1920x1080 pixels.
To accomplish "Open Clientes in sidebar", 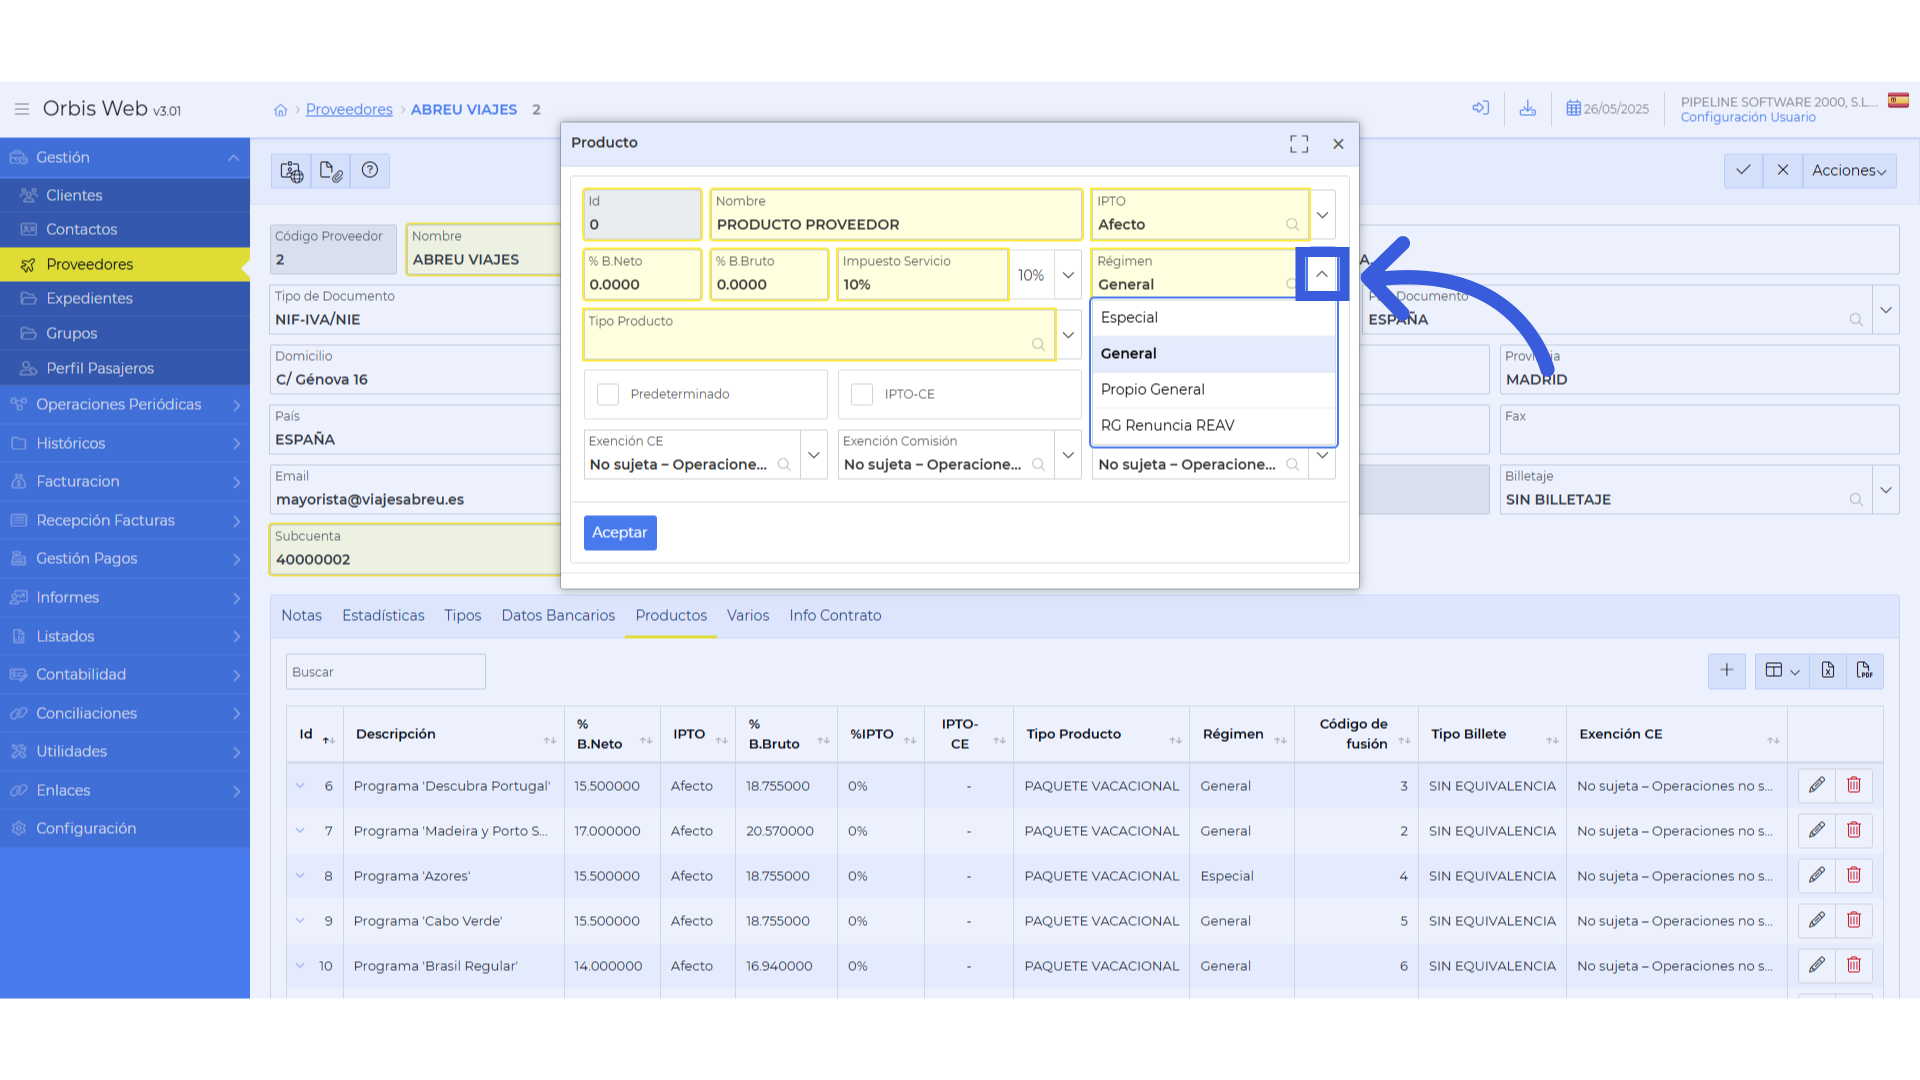I will pyautogui.click(x=125, y=195).
